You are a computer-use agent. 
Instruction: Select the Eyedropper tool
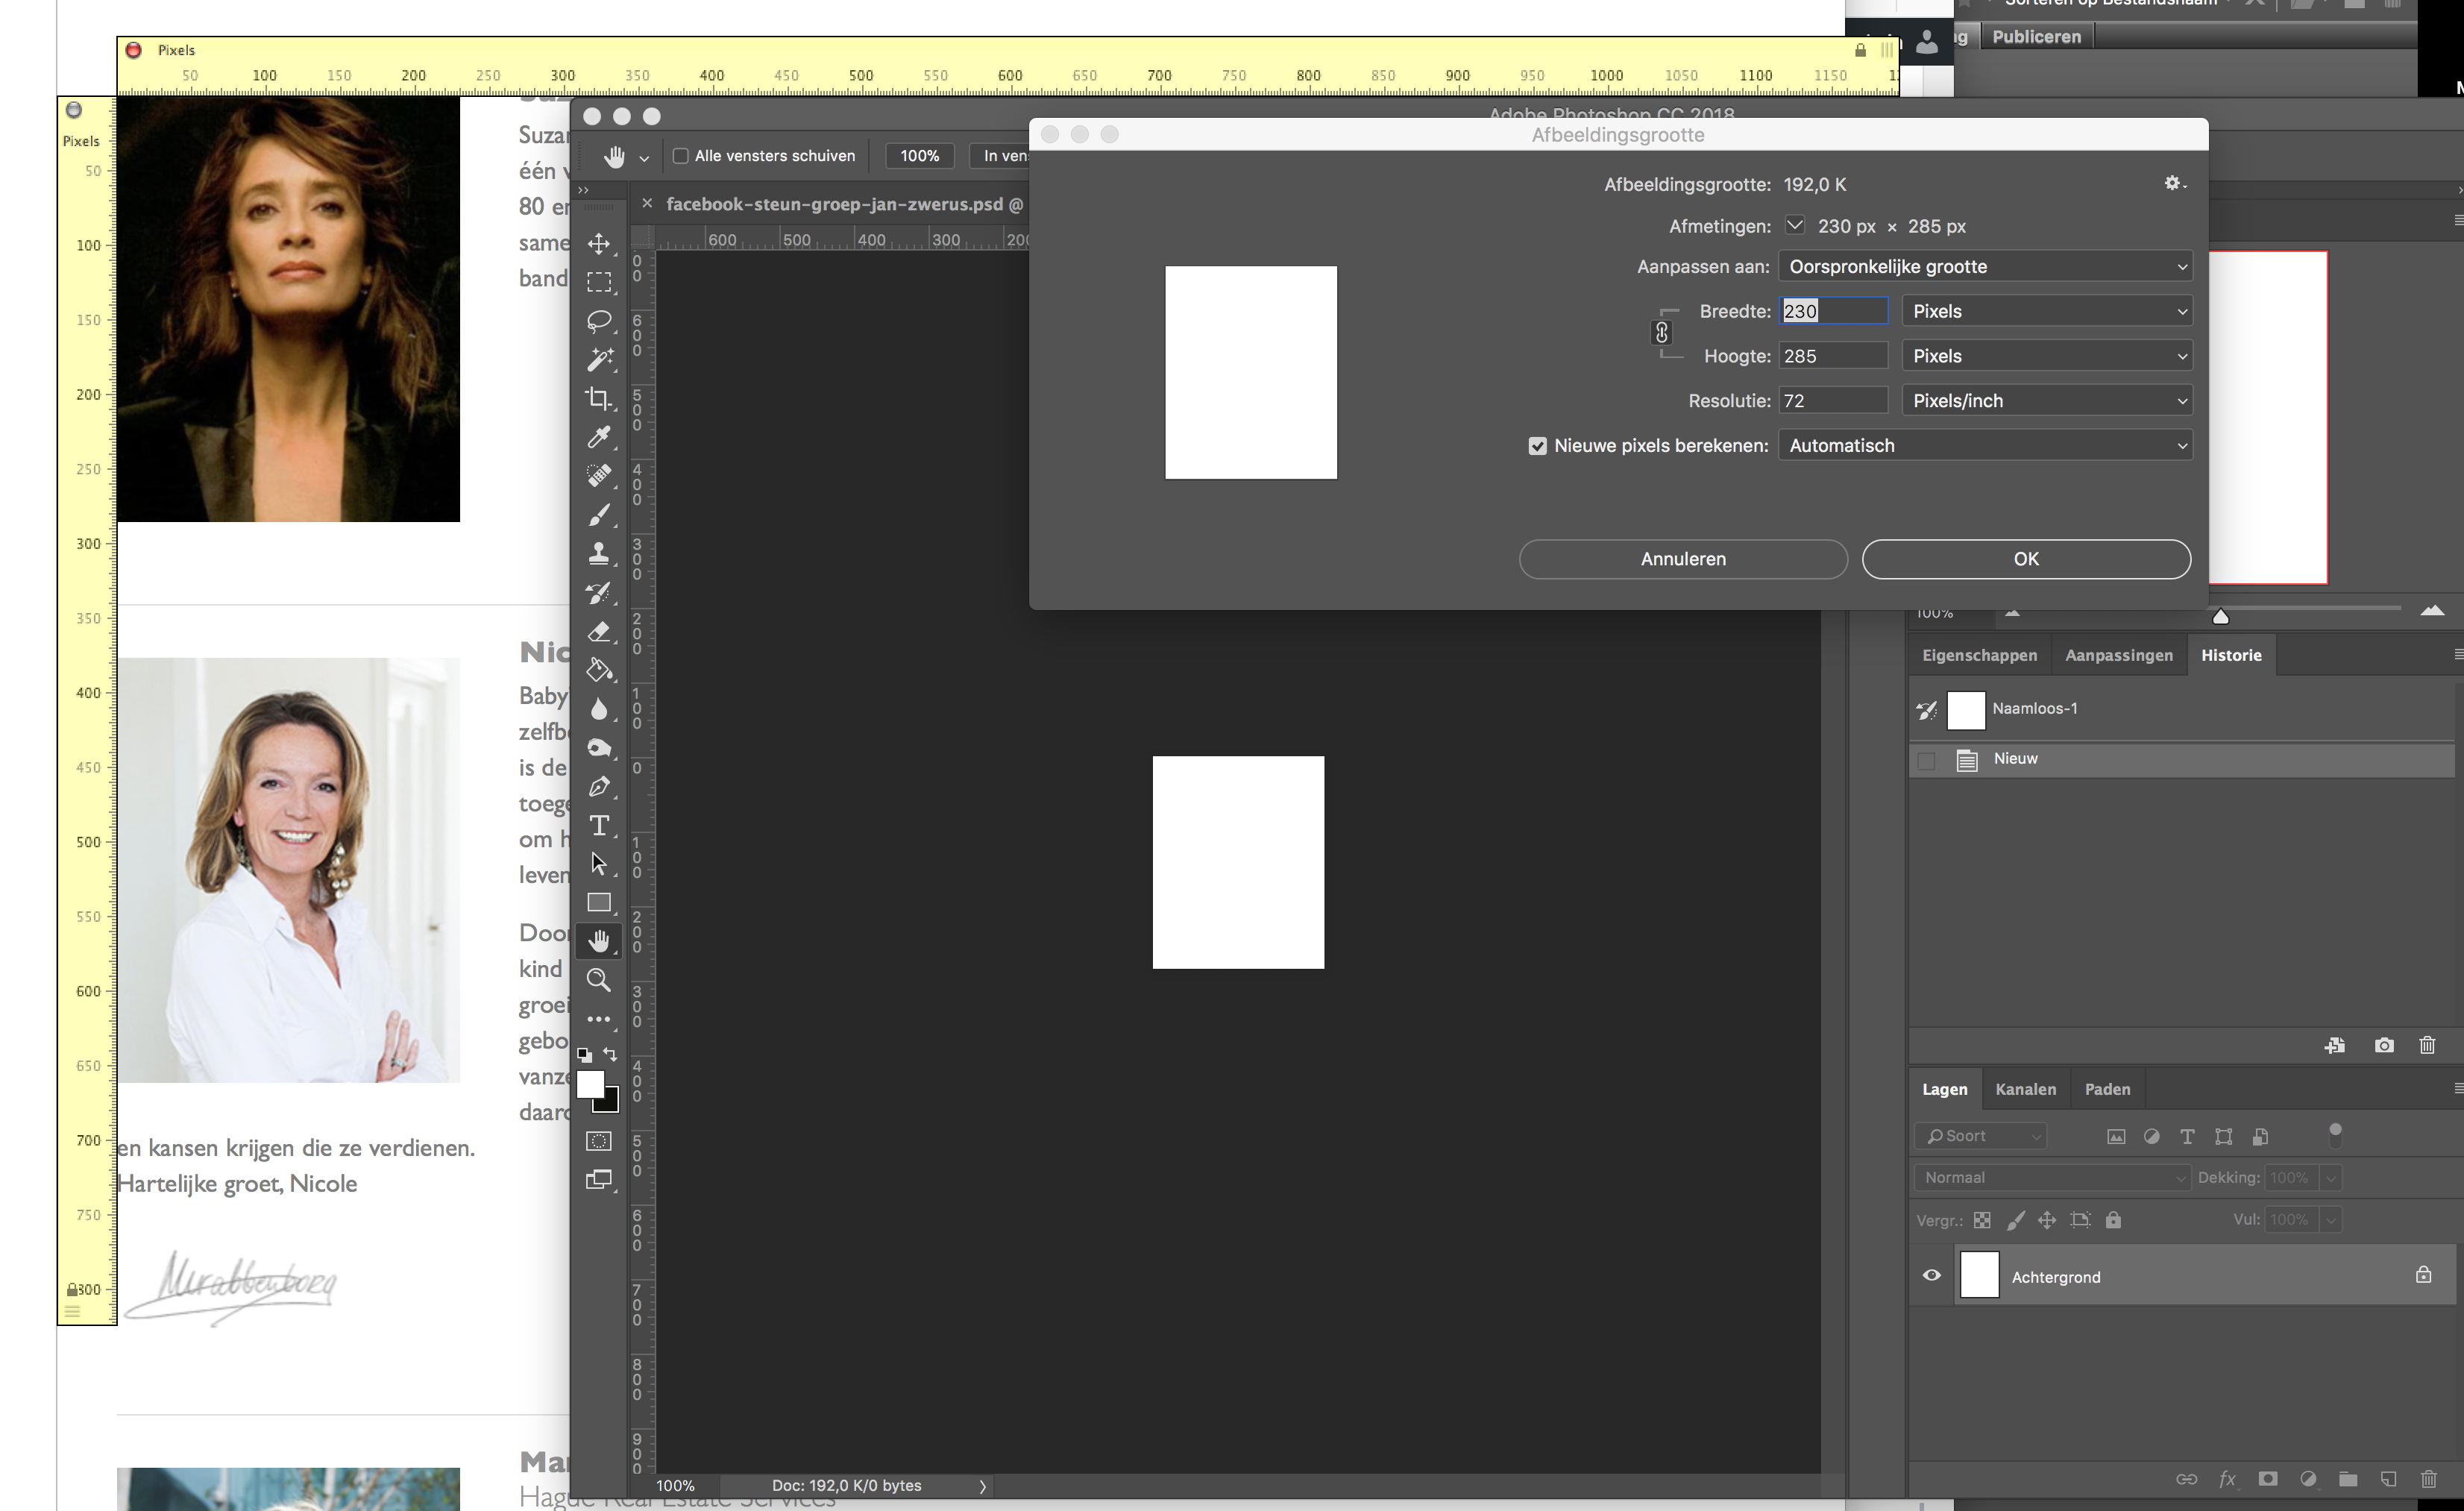click(598, 437)
